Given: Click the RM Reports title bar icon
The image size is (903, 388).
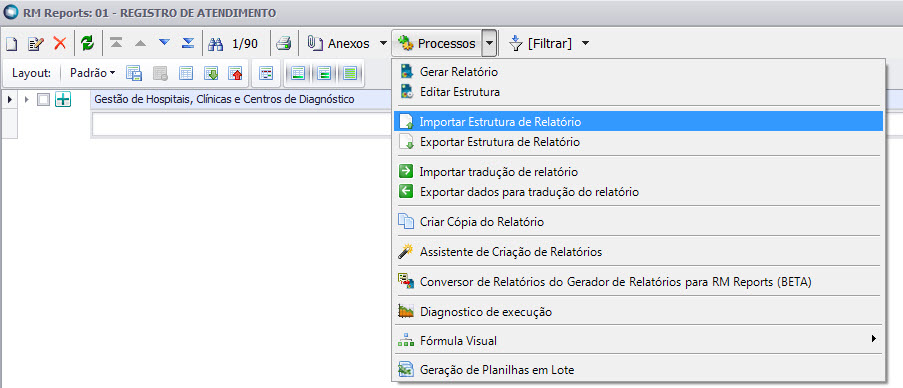Looking at the screenshot, I should (x=10, y=12).
